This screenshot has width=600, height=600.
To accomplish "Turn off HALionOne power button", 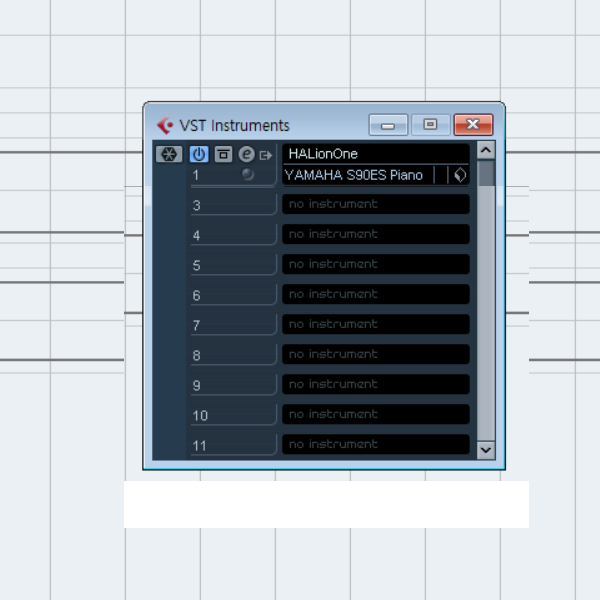I will [199, 154].
